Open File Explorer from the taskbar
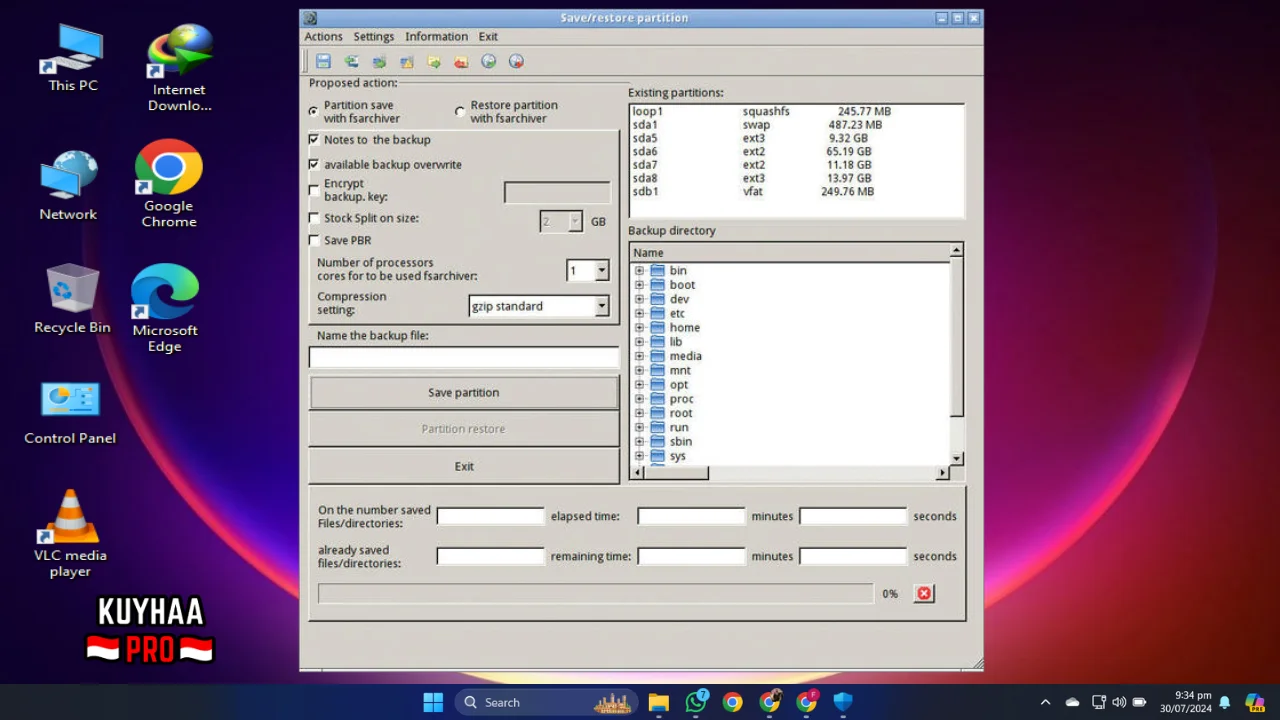The image size is (1280, 720). click(x=658, y=702)
